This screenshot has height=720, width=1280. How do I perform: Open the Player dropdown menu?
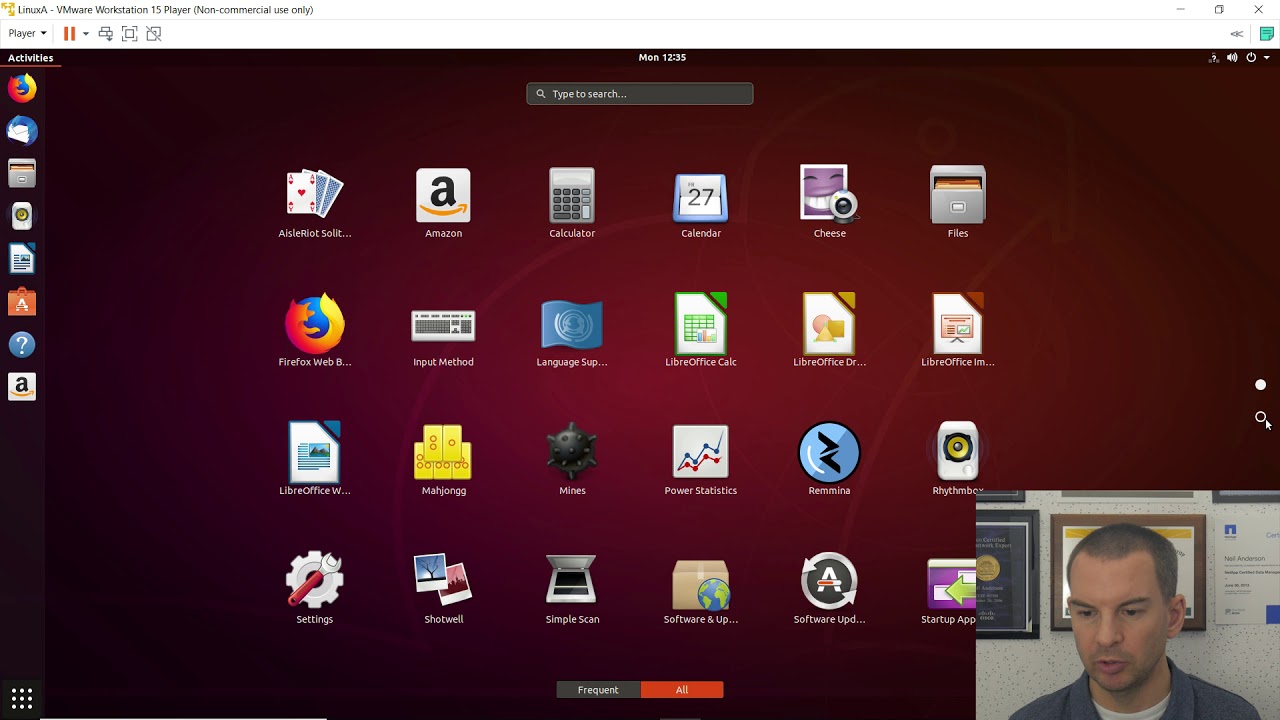(x=27, y=33)
